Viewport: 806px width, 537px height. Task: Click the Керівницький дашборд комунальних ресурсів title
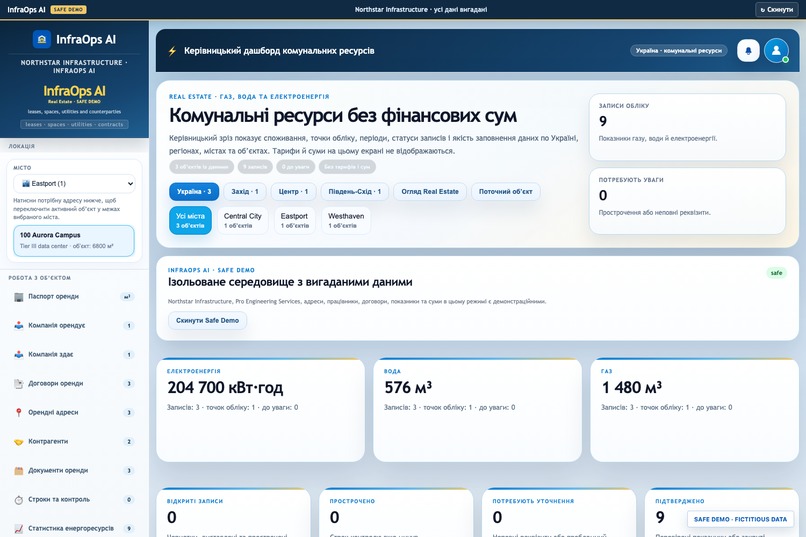[279, 51]
